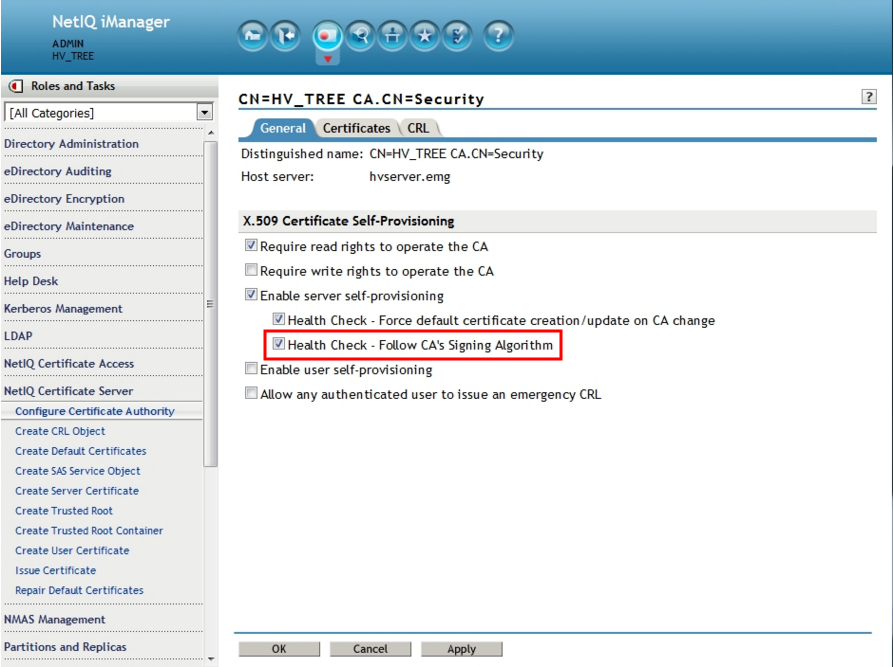
Task: Click the task list scrollbar thumb
Action: click(x=210, y=304)
